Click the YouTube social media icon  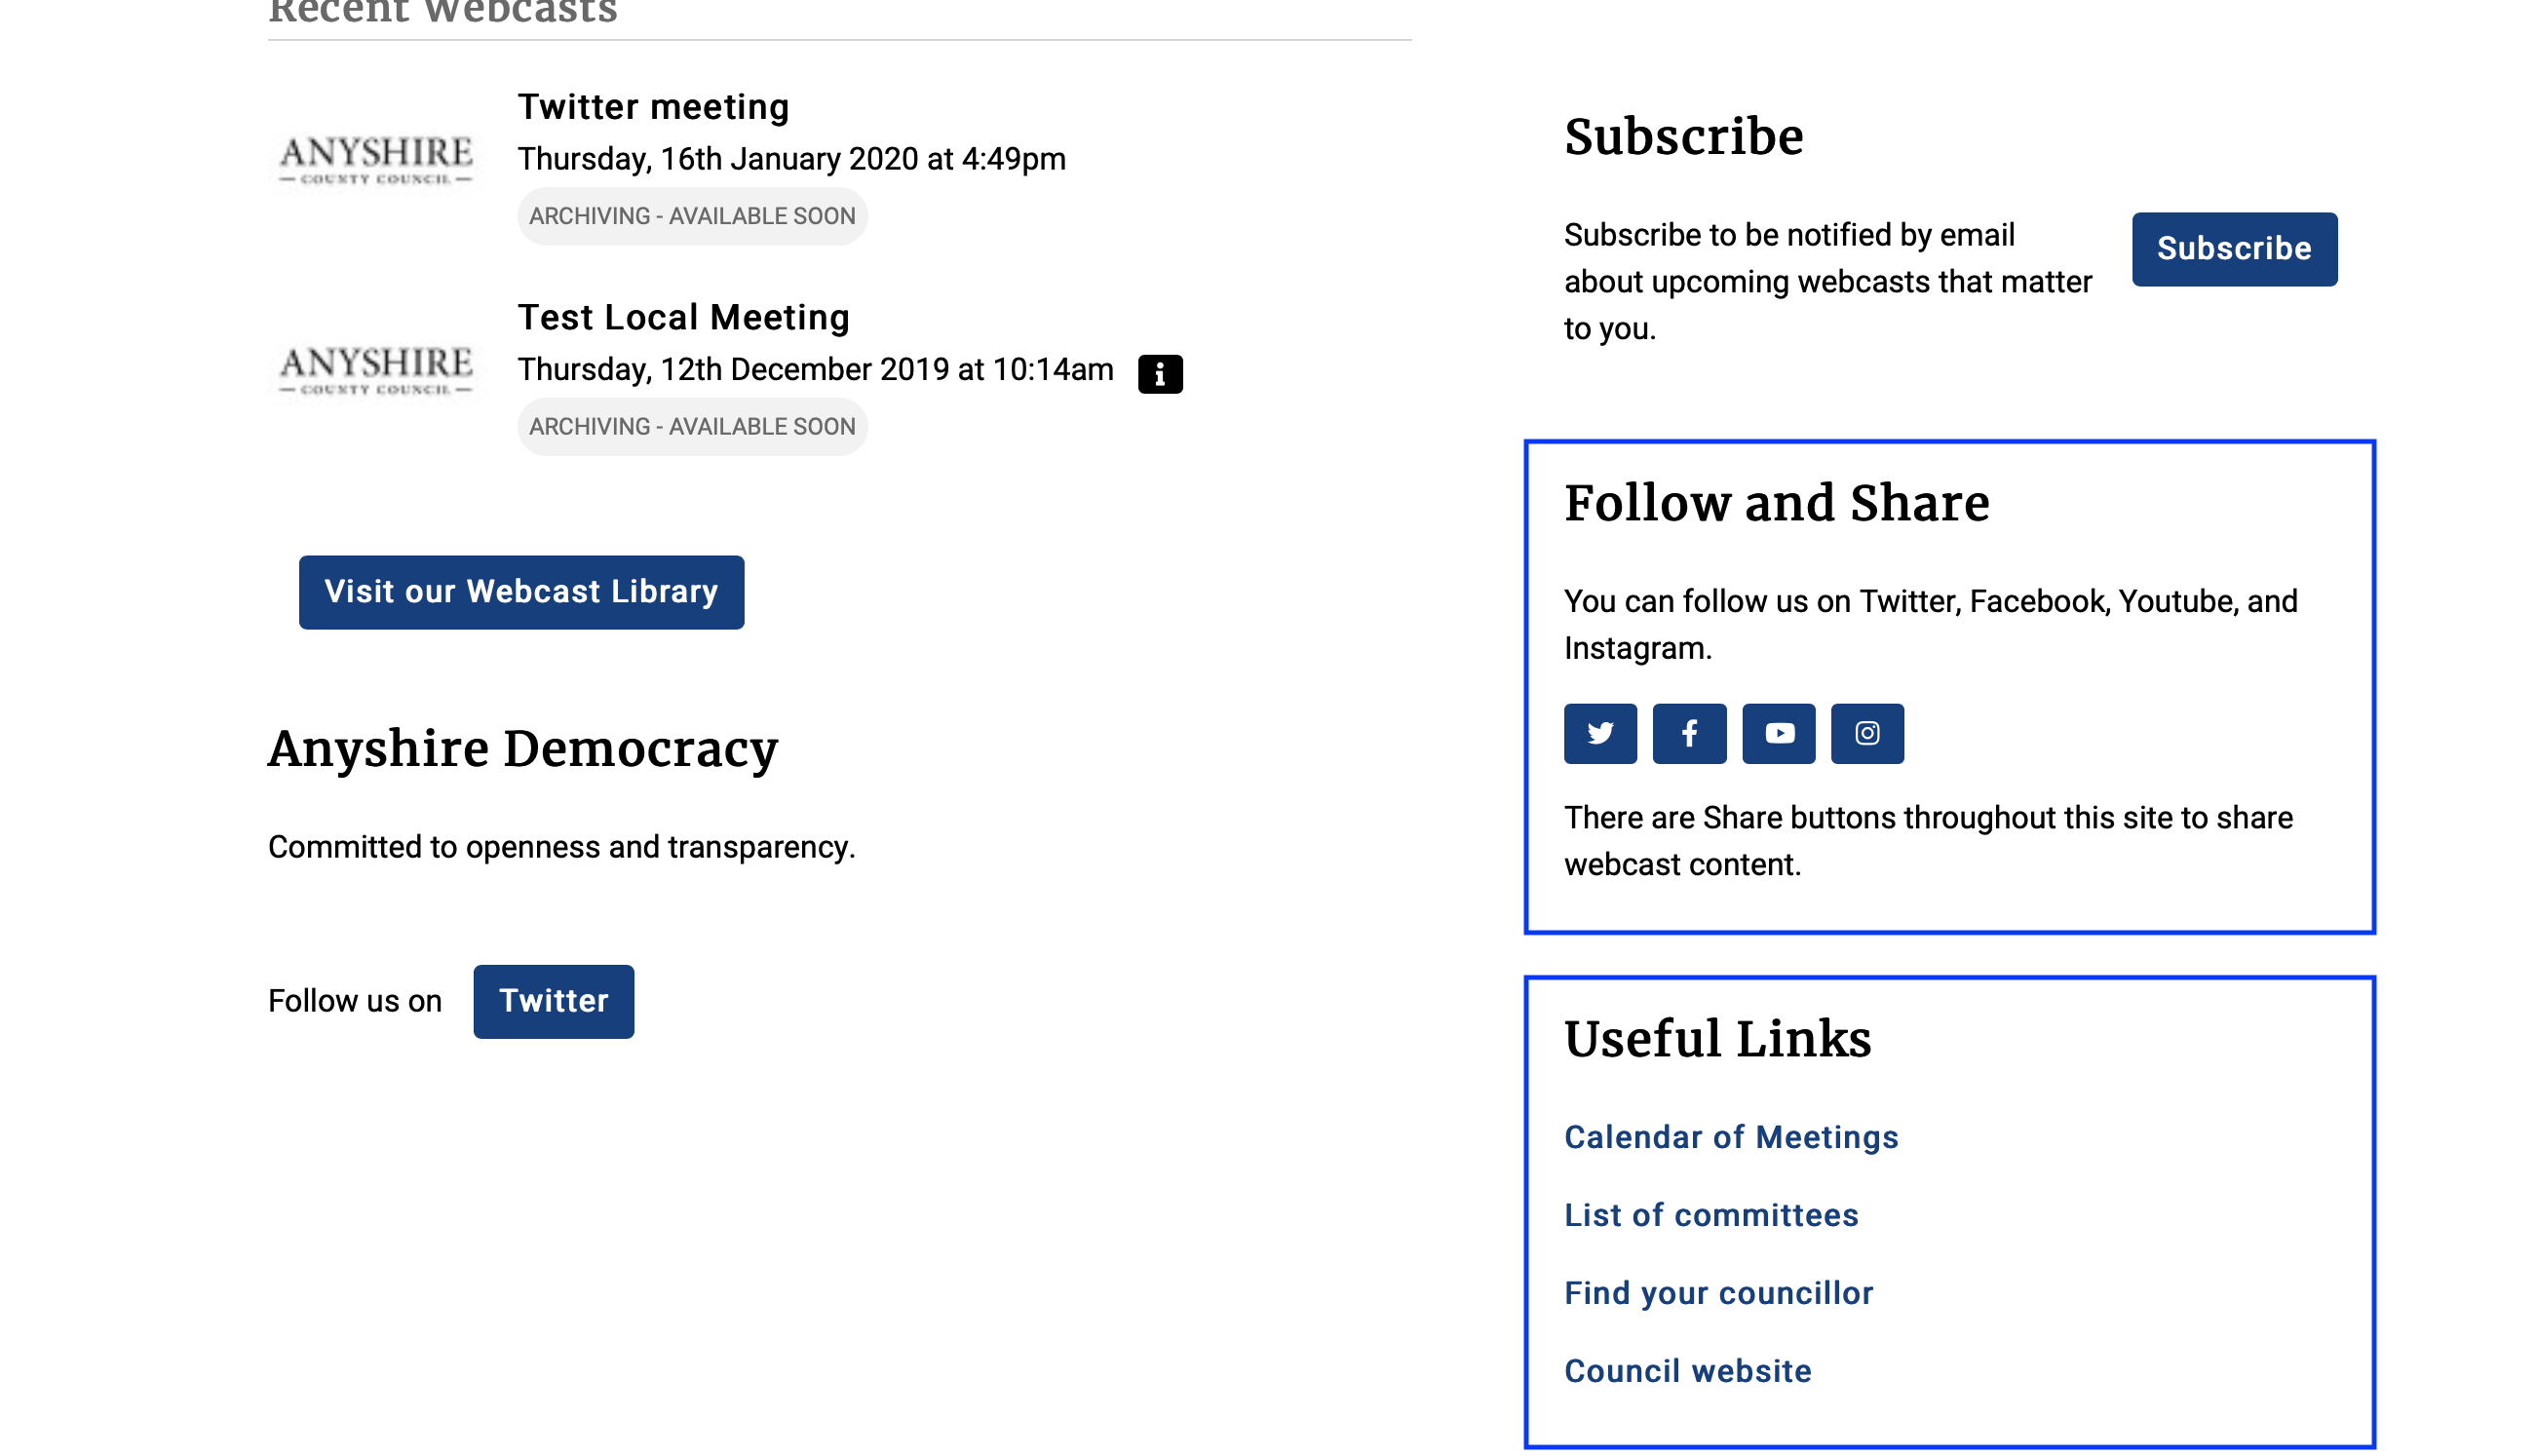(1779, 733)
